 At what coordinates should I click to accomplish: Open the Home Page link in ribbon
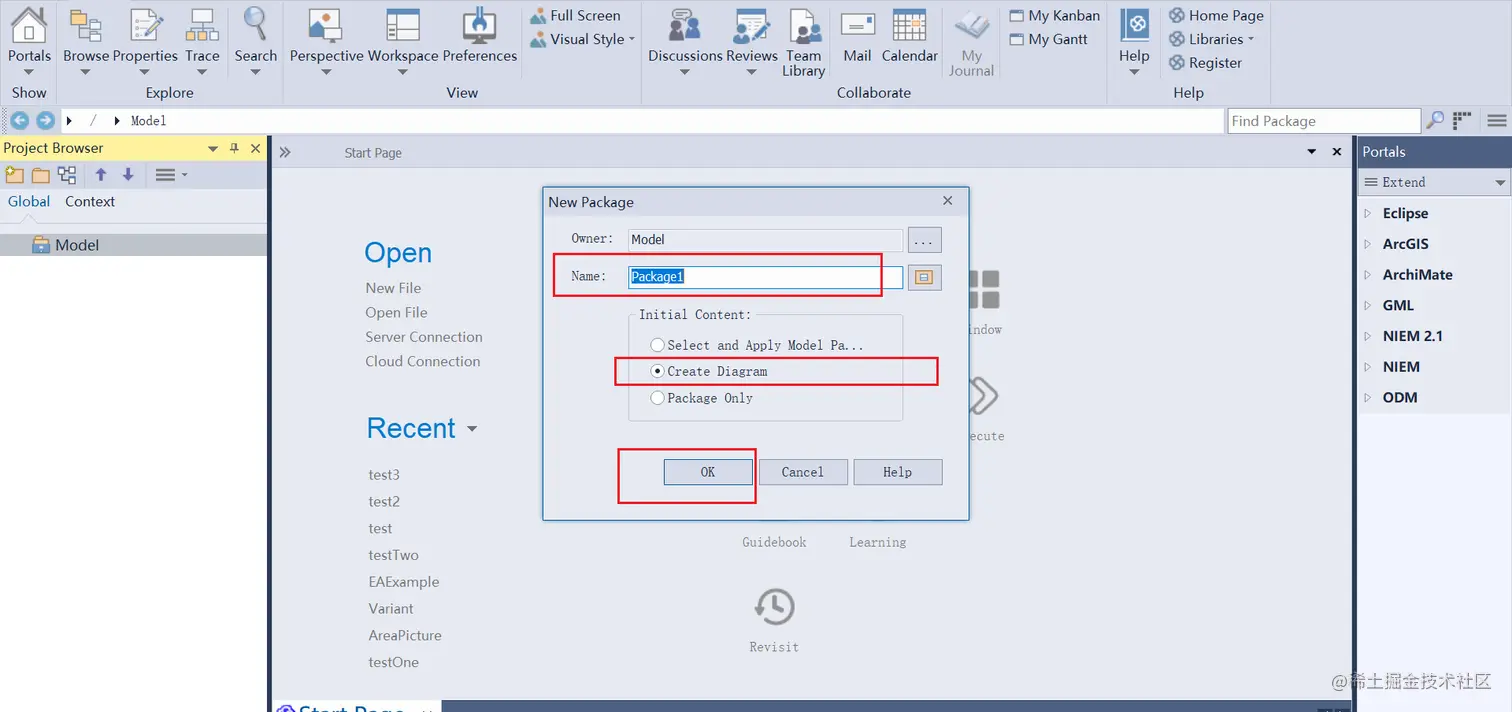[x=1217, y=15]
